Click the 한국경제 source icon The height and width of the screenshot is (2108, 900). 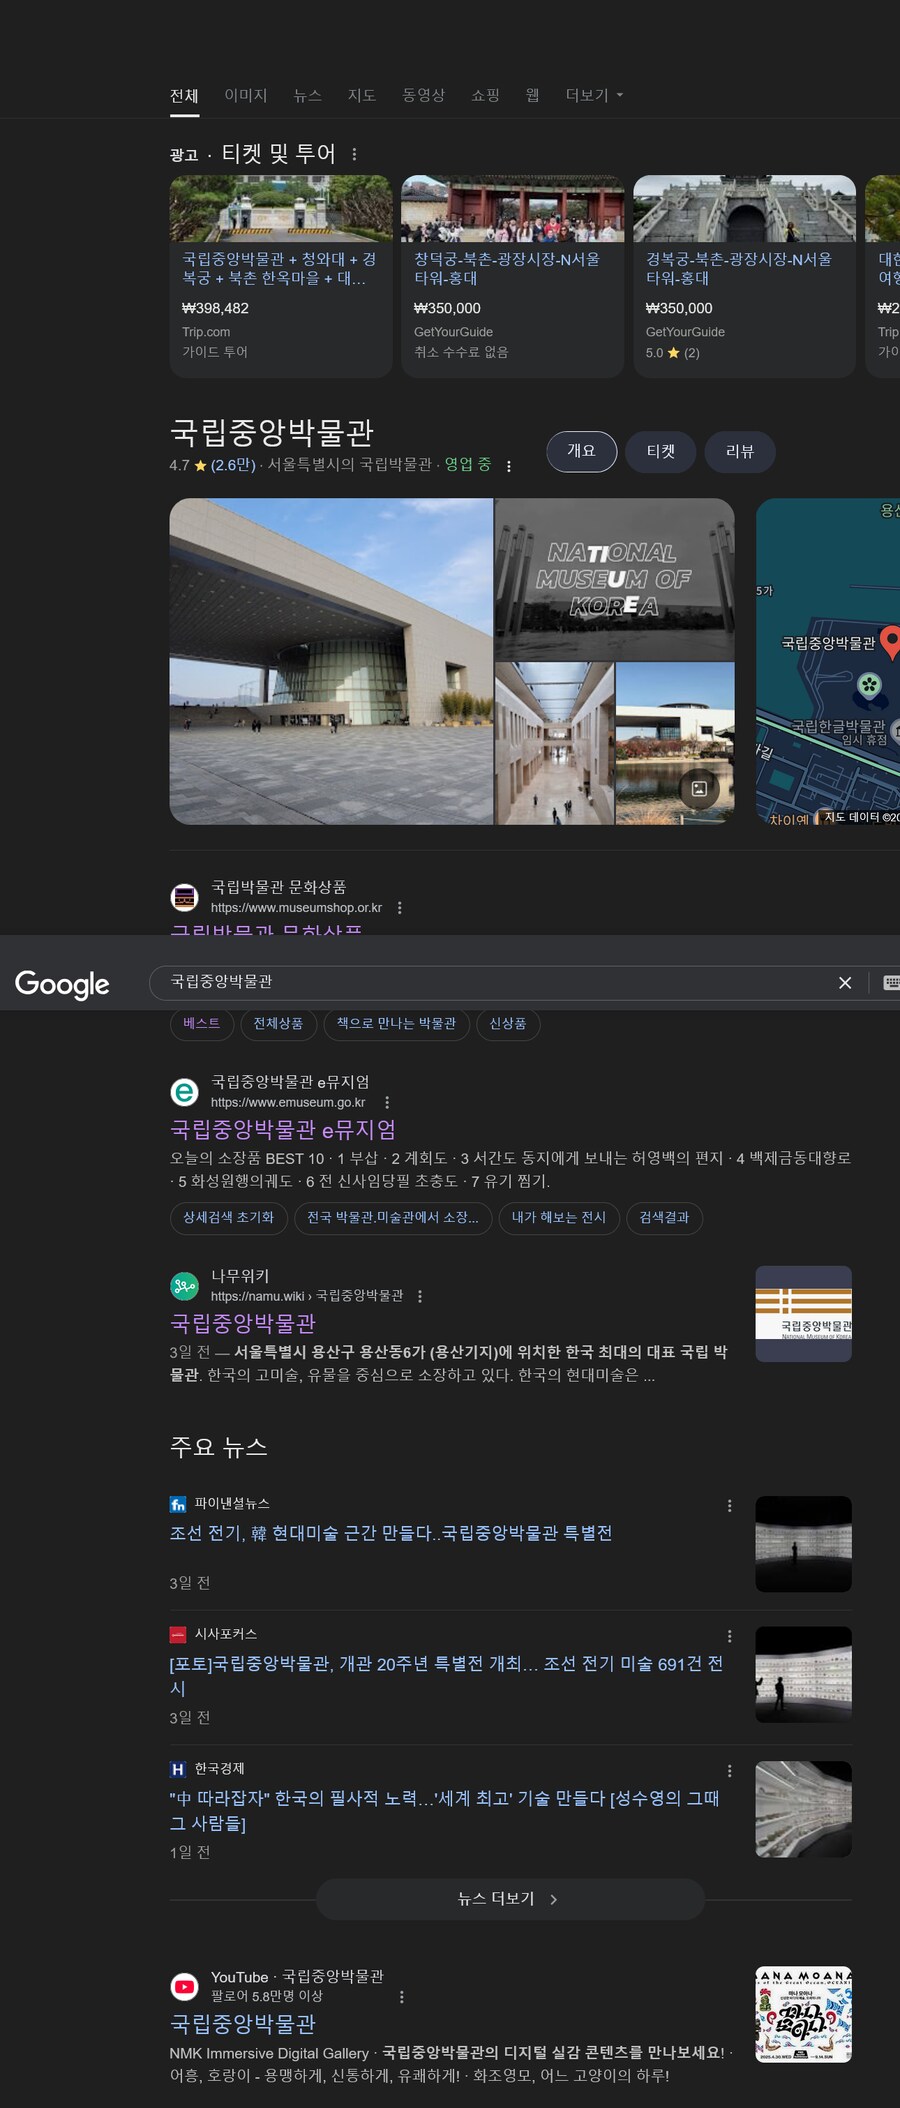pyautogui.click(x=178, y=1769)
